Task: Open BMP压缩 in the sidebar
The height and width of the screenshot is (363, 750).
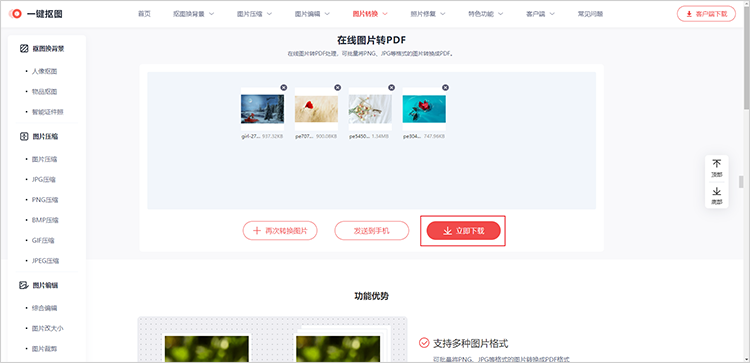Action: [45, 220]
